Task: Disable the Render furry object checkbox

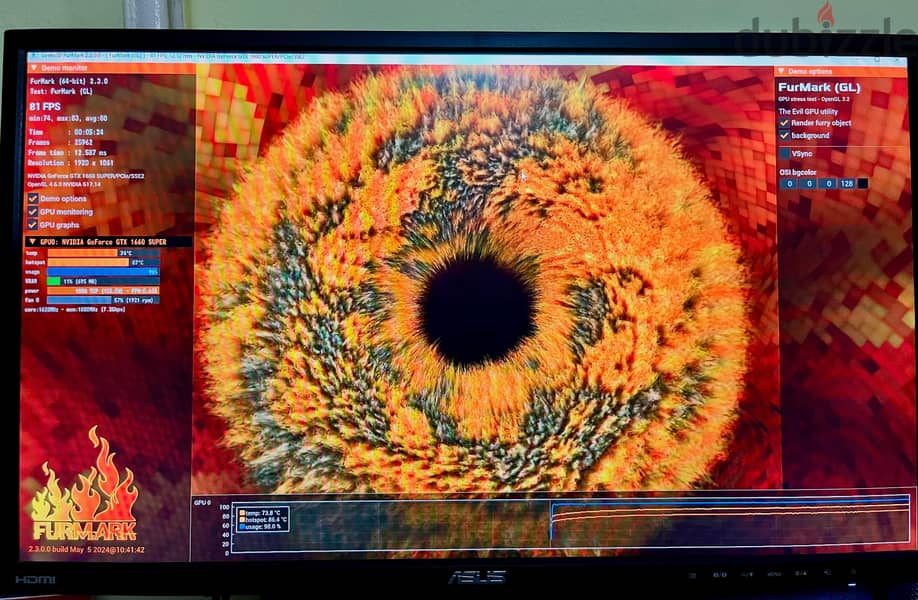Action: pyautogui.click(x=785, y=123)
